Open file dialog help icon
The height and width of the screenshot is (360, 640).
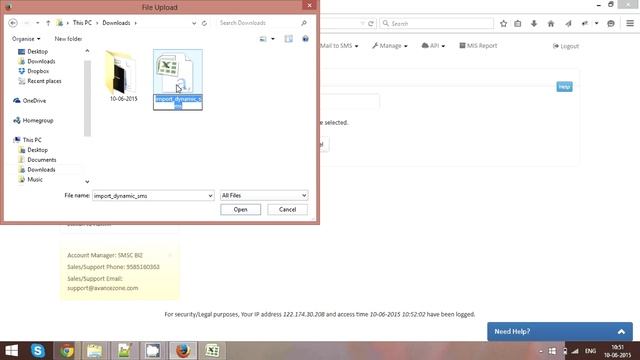tap(305, 39)
